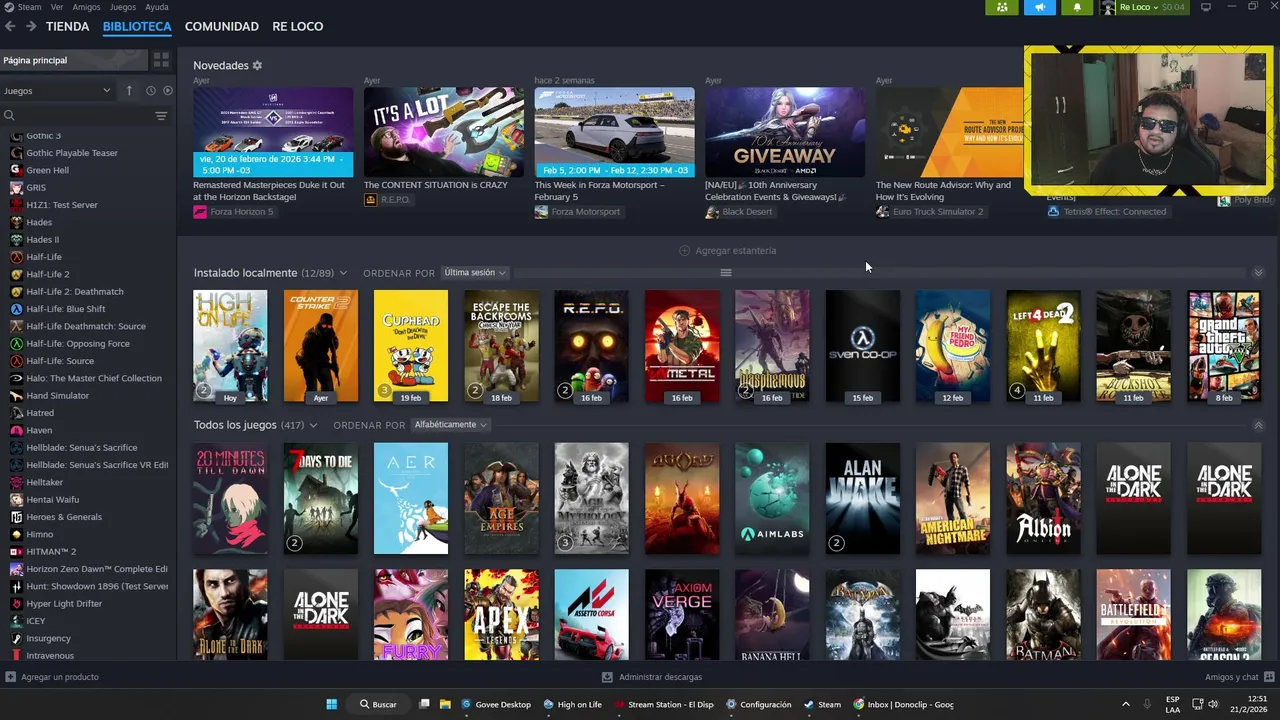Screen dimensions: 1280x720
Task: Switch to the TIENDA tab
Action: click(x=68, y=26)
